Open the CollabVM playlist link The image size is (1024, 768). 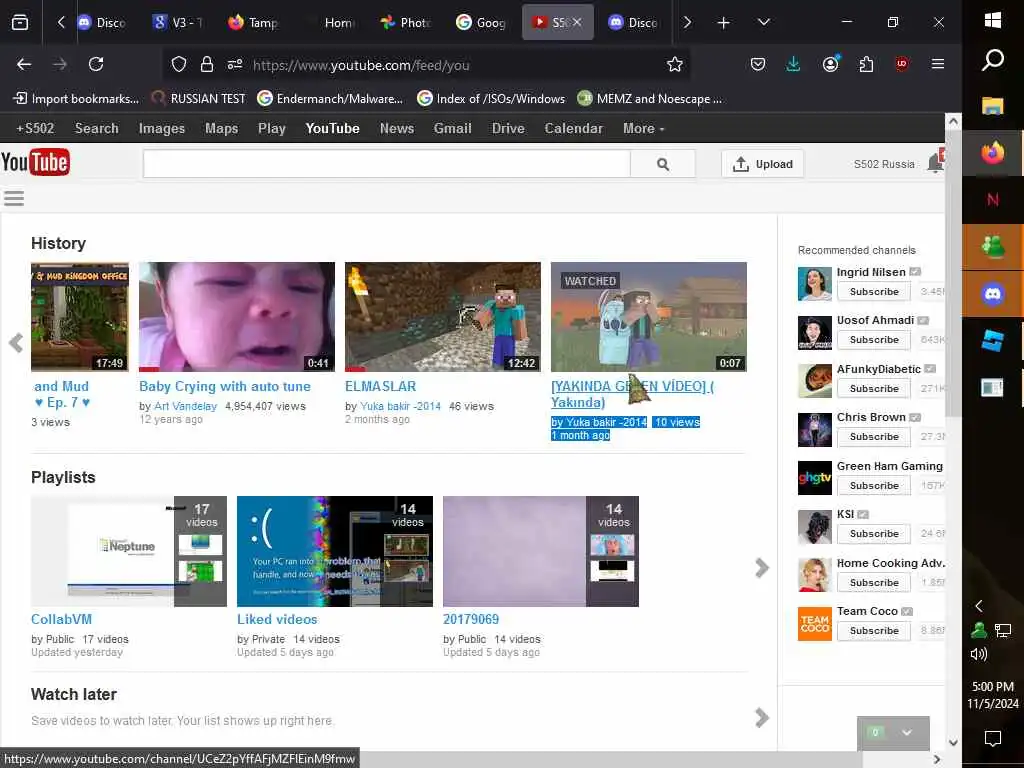pyautogui.click(x=61, y=619)
